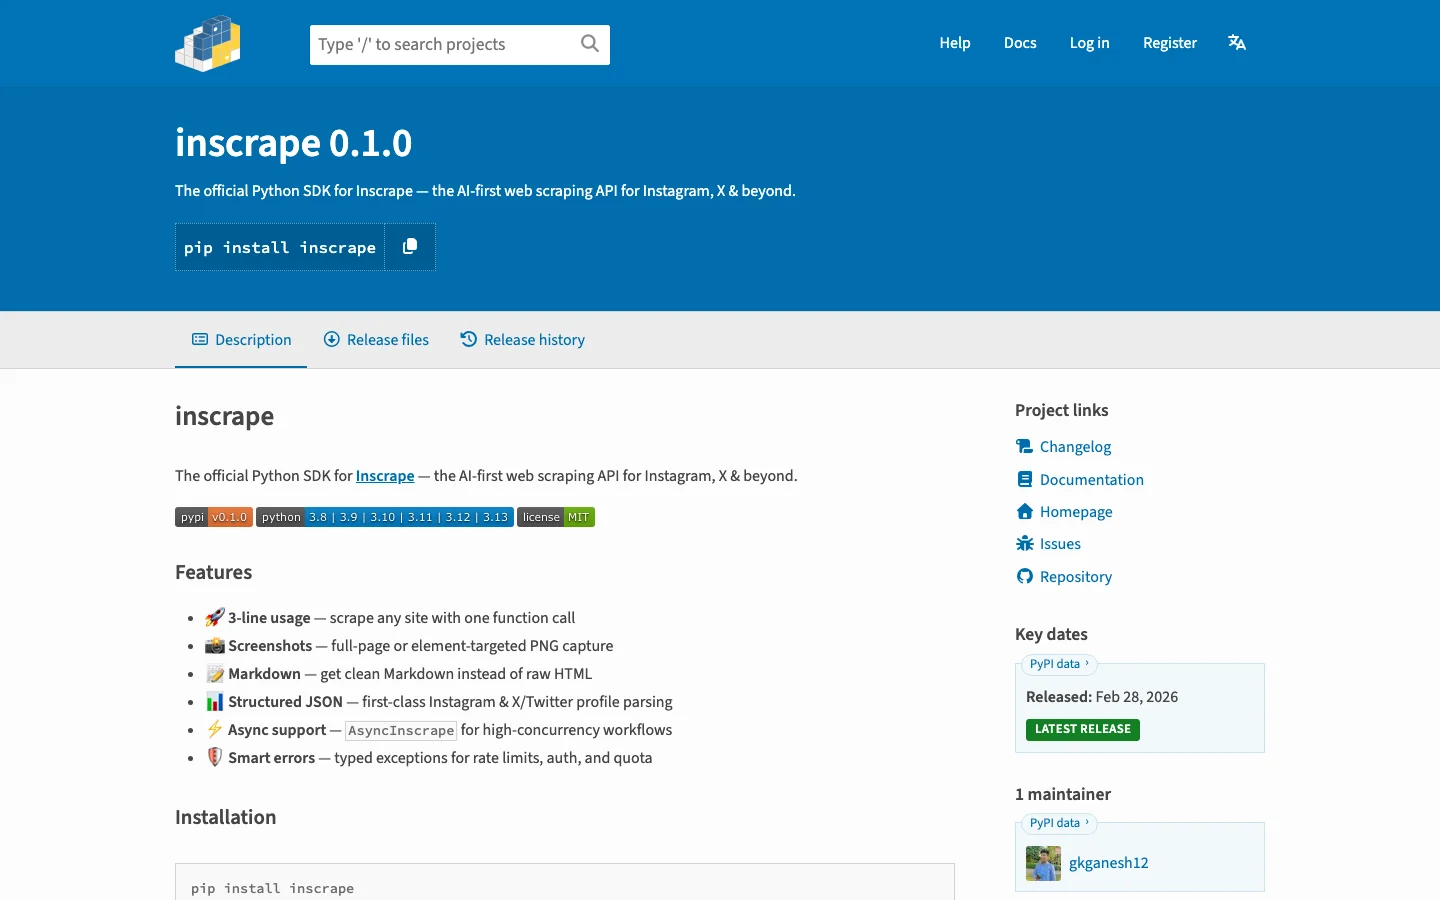Click the Homepage house icon
Image resolution: width=1440 pixels, height=900 pixels.
1024,512
